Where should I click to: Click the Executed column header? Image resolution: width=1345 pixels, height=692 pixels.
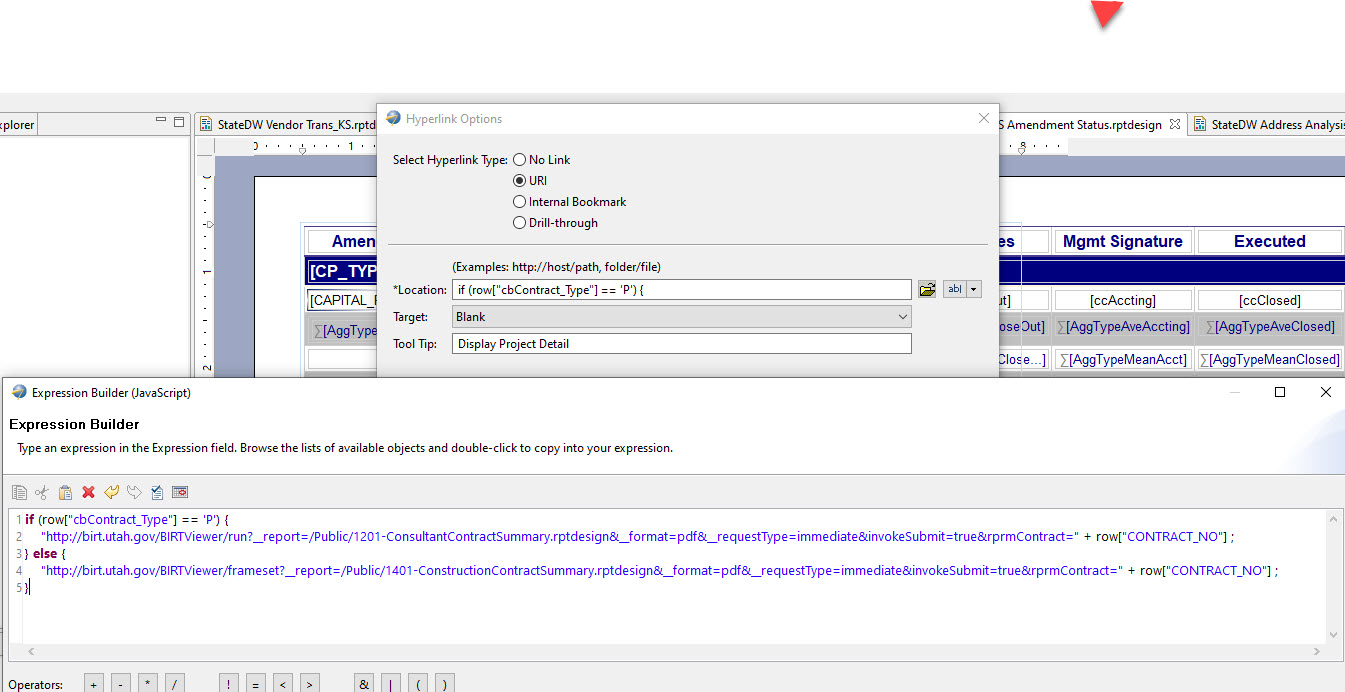tap(1269, 241)
